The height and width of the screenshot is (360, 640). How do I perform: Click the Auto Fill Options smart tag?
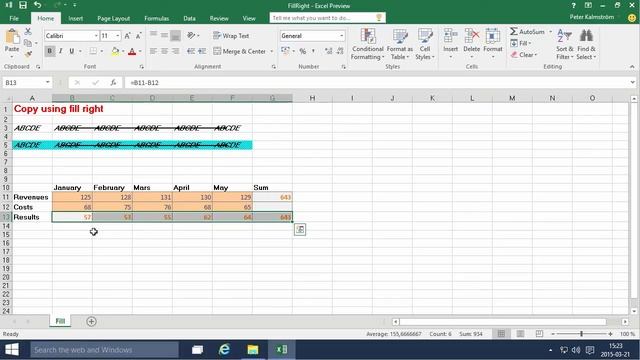300,229
